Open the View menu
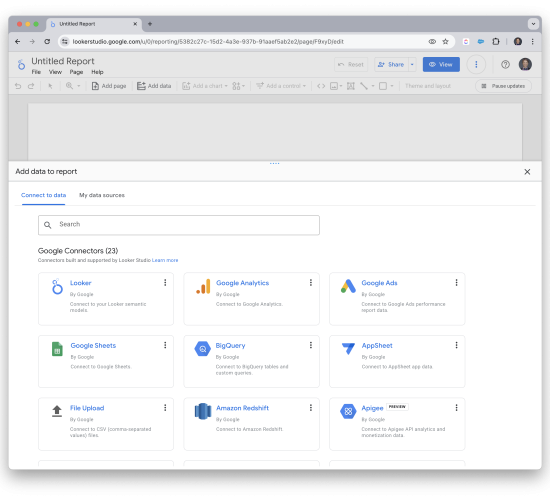 coord(55,72)
